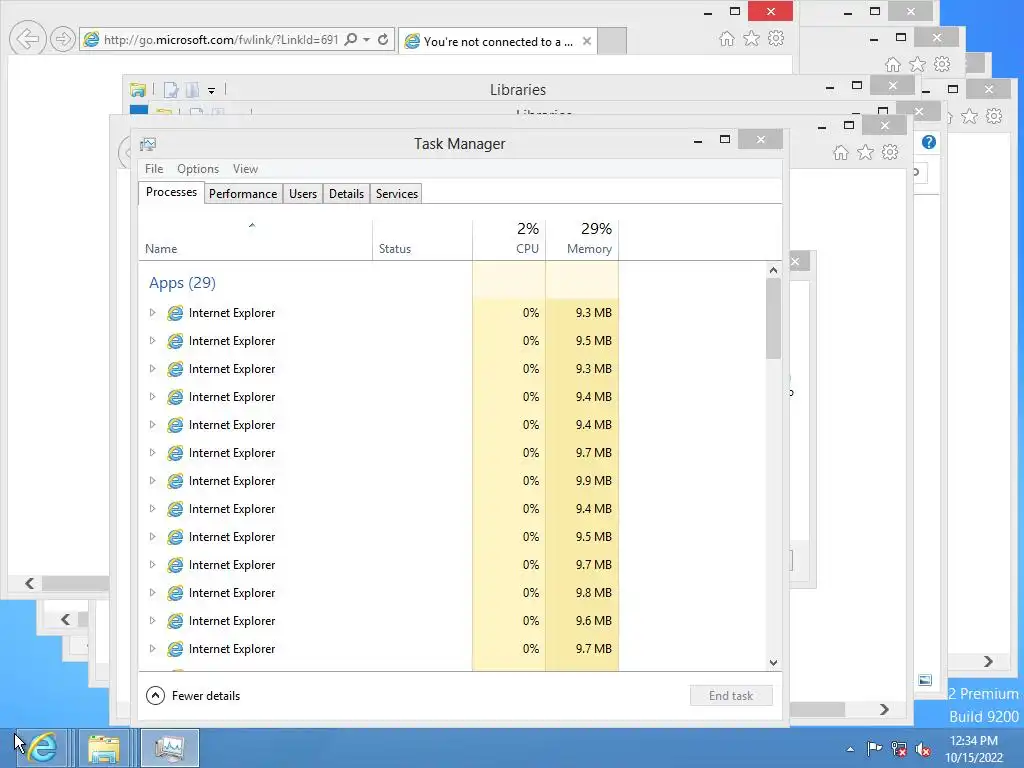The width and height of the screenshot is (1024, 768).
Task: Switch to the Processes tab
Action: click(x=171, y=192)
